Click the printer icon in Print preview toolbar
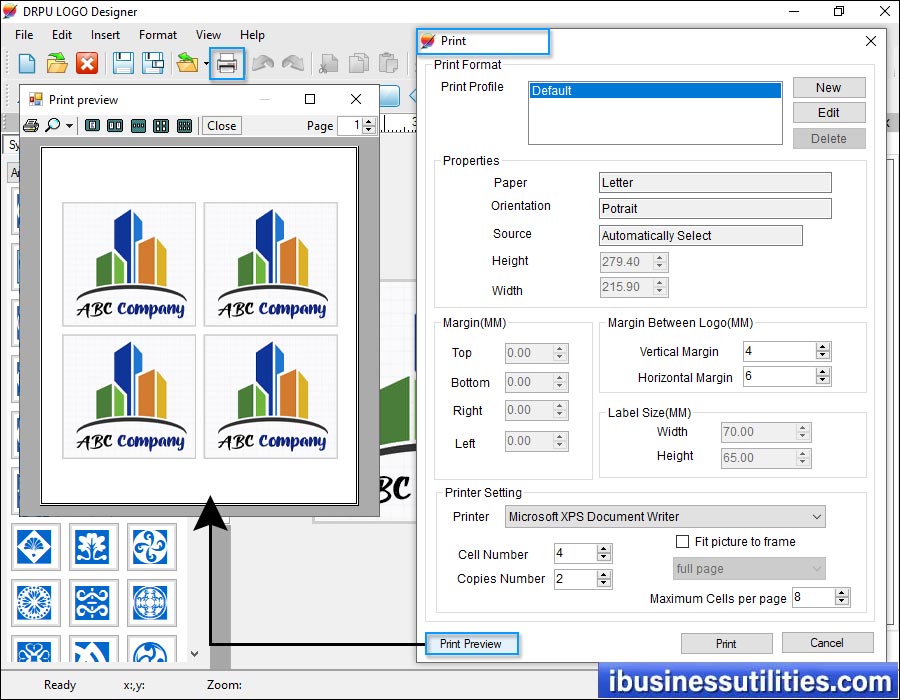900x700 pixels. 30,125
